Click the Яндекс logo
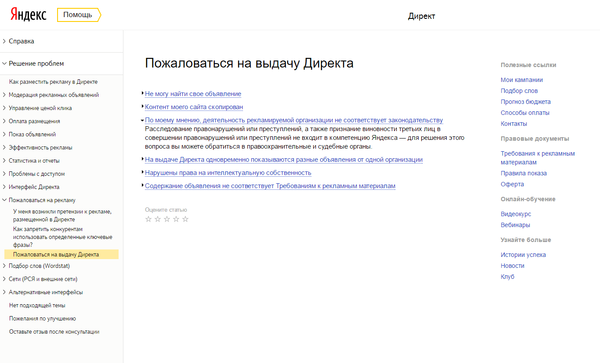Screen dimensions: 600x363 (28, 15)
